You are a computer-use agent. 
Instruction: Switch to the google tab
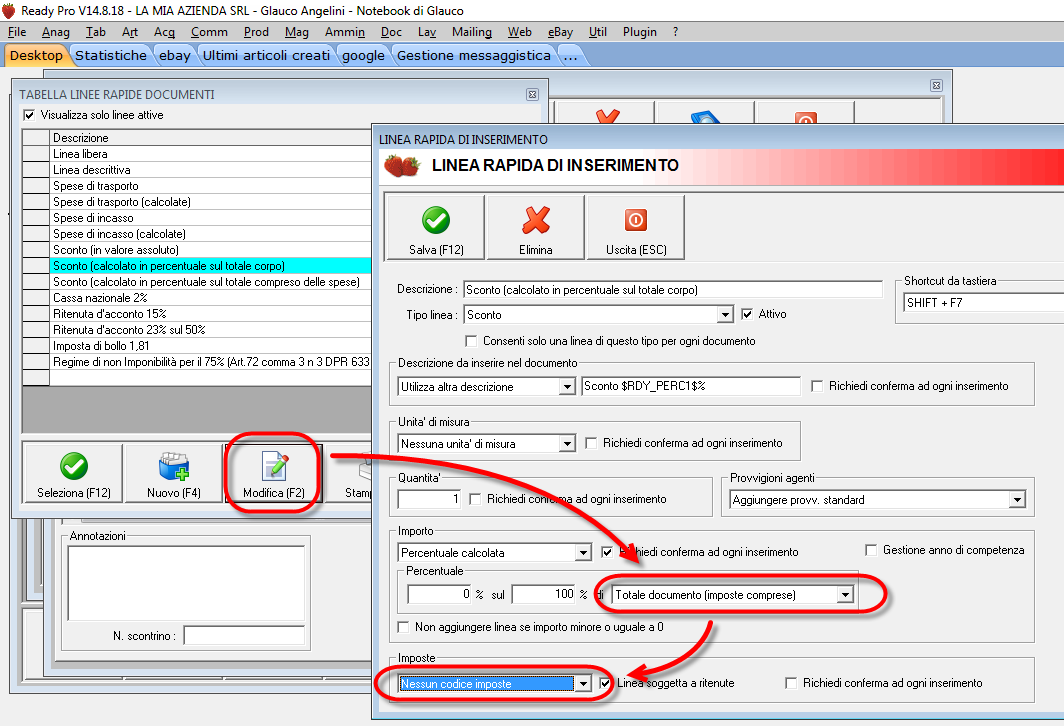coord(363,56)
